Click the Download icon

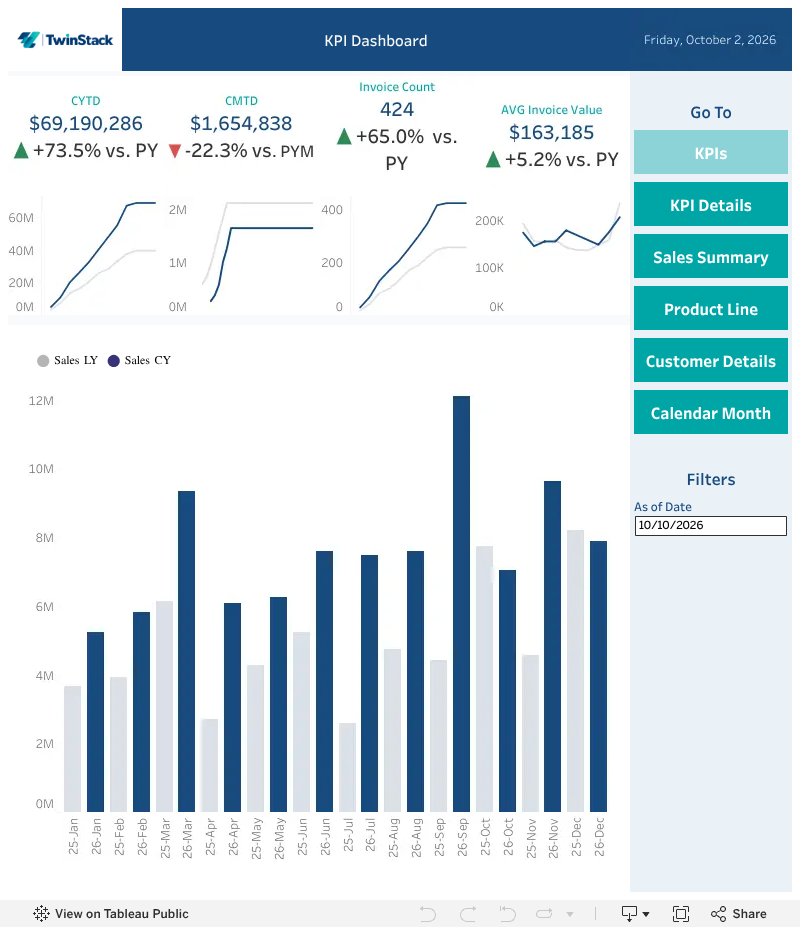tap(629, 914)
